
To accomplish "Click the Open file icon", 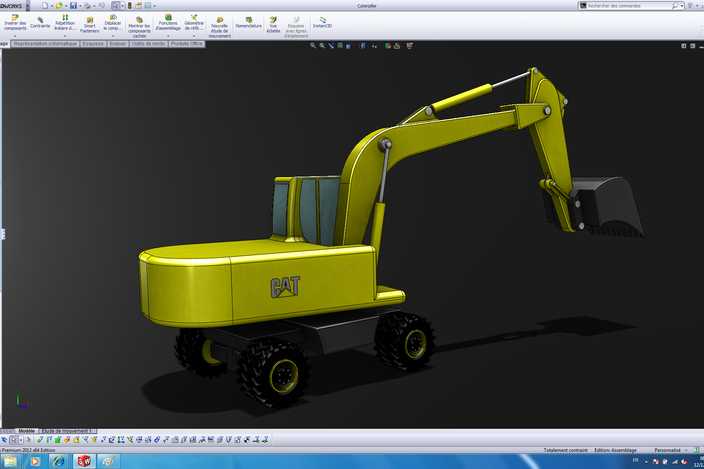I will pos(59,5).
